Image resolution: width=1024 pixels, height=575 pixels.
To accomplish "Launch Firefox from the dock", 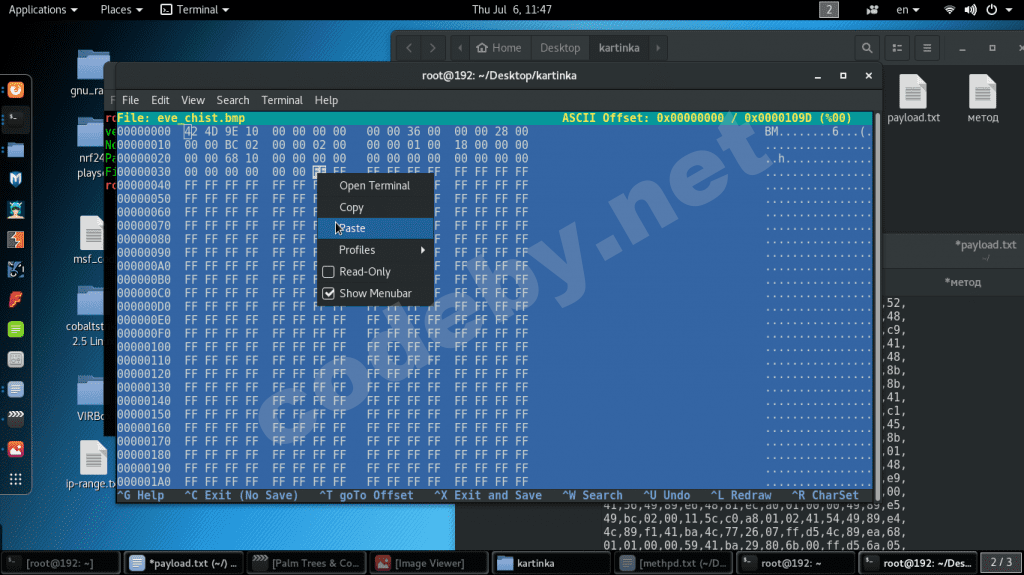I will pyautogui.click(x=16, y=90).
